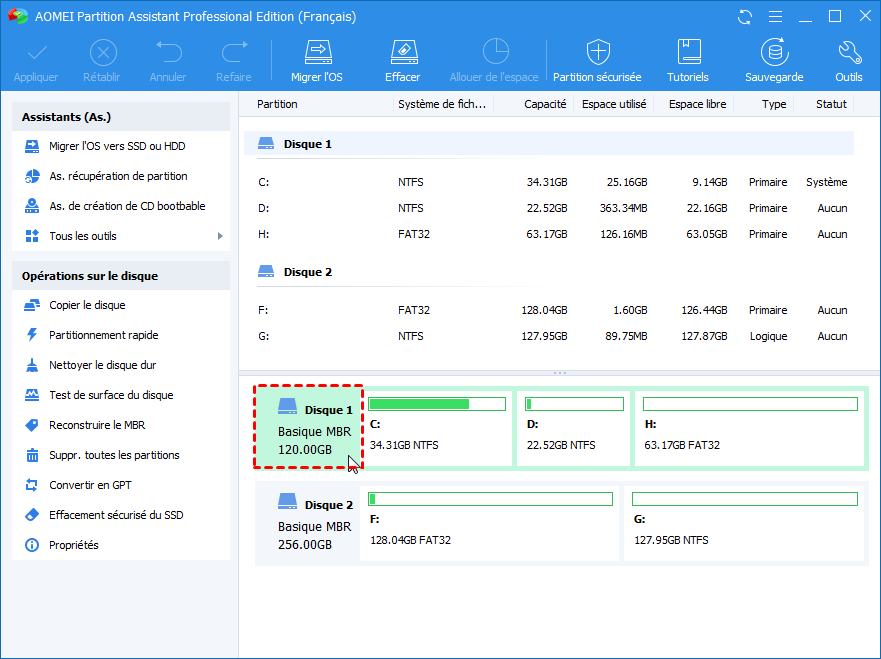Select the H: partition block in disk map
The width and height of the screenshot is (881, 659).
tap(750, 428)
